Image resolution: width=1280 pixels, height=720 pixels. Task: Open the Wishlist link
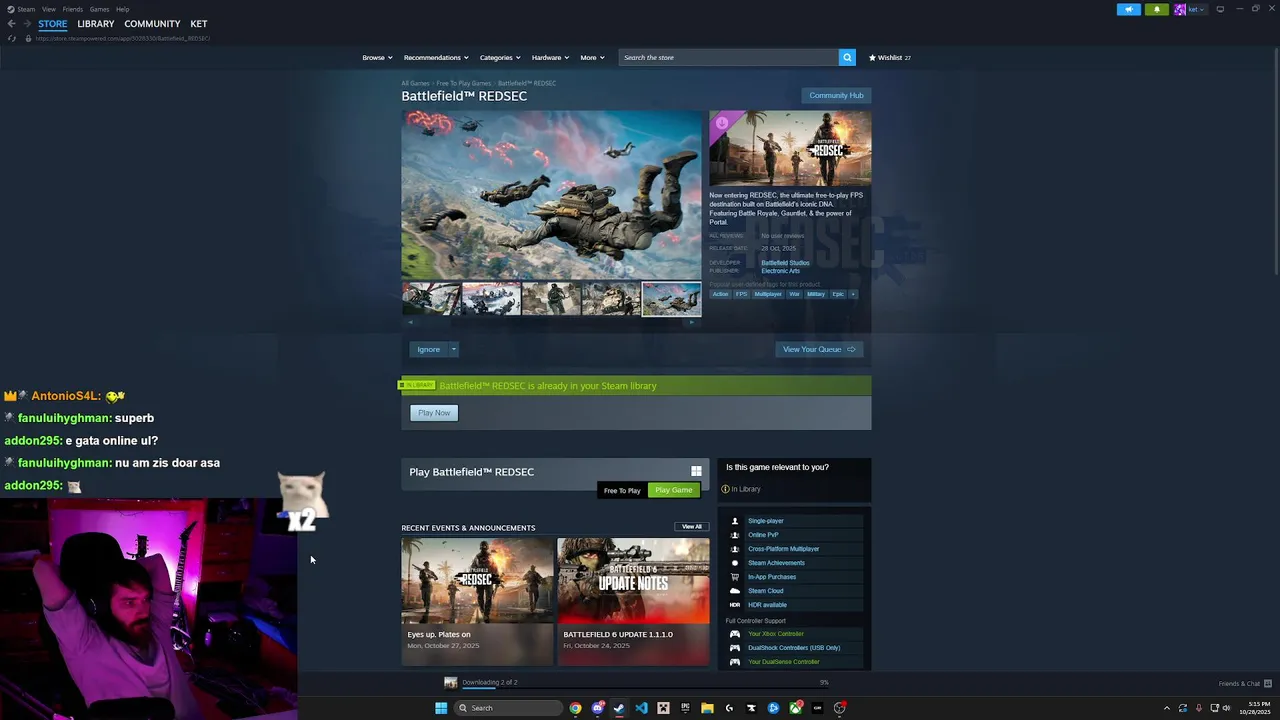pyautogui.click(x=889, y=57)
